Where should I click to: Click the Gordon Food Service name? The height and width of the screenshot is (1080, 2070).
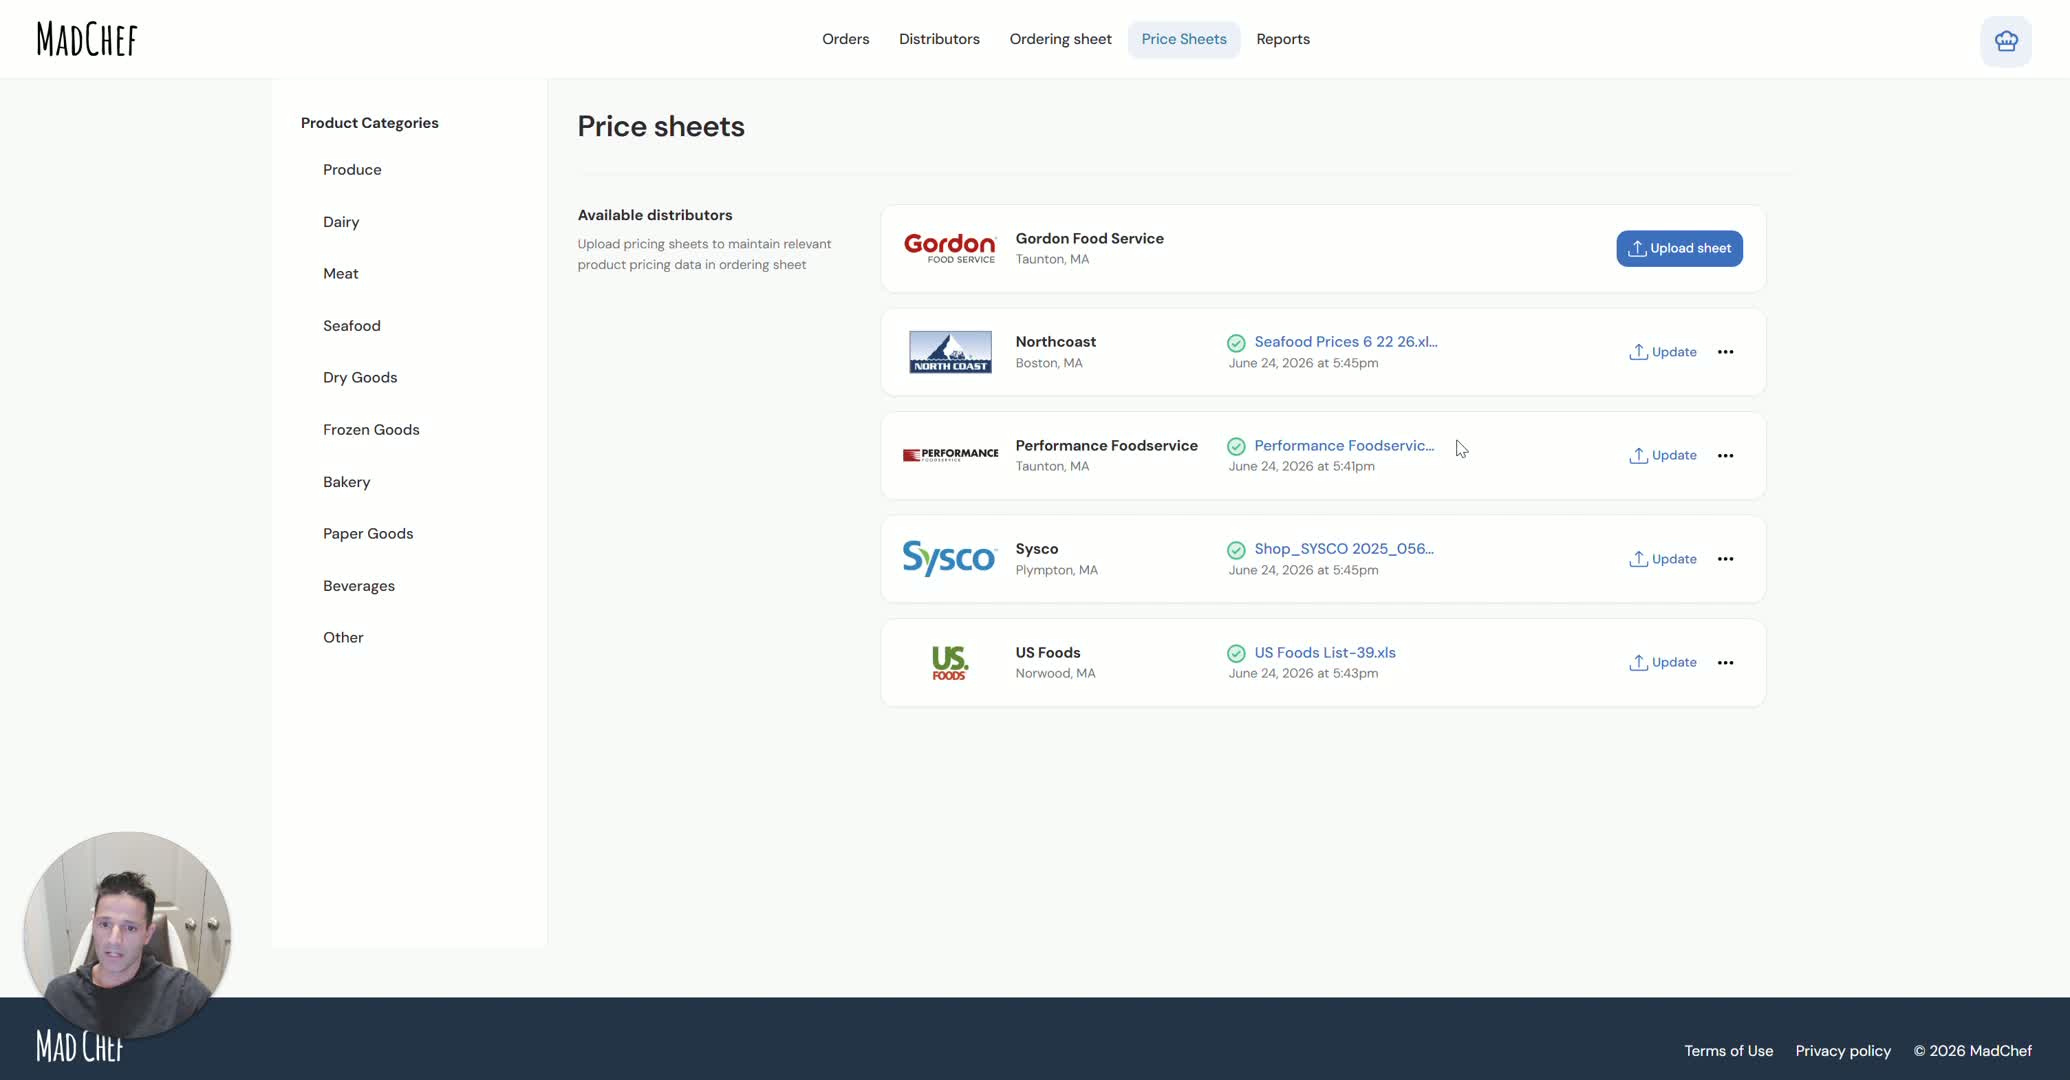click(1089, 238)
